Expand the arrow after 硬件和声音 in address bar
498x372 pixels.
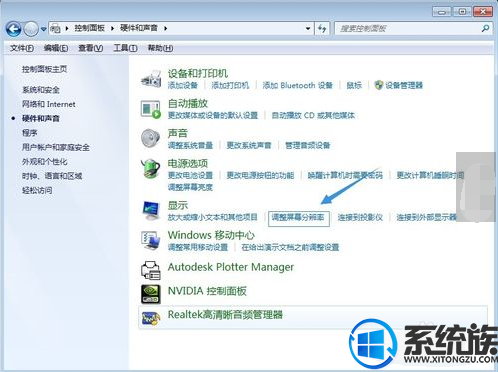click(x=166, y=29)
